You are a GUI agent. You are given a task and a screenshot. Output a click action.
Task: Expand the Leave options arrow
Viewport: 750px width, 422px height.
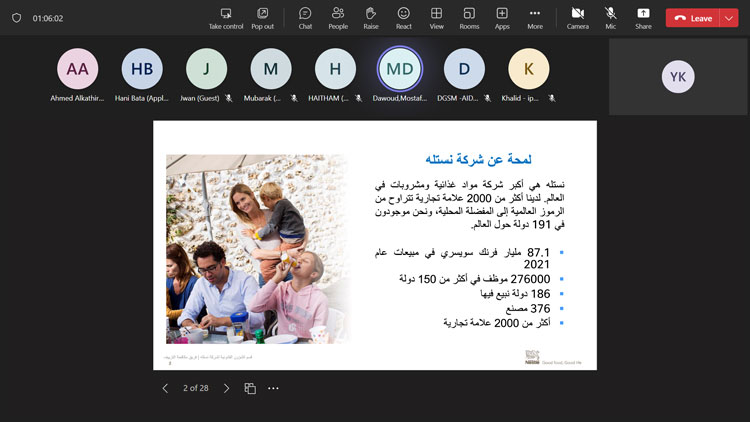coord(727,18)
